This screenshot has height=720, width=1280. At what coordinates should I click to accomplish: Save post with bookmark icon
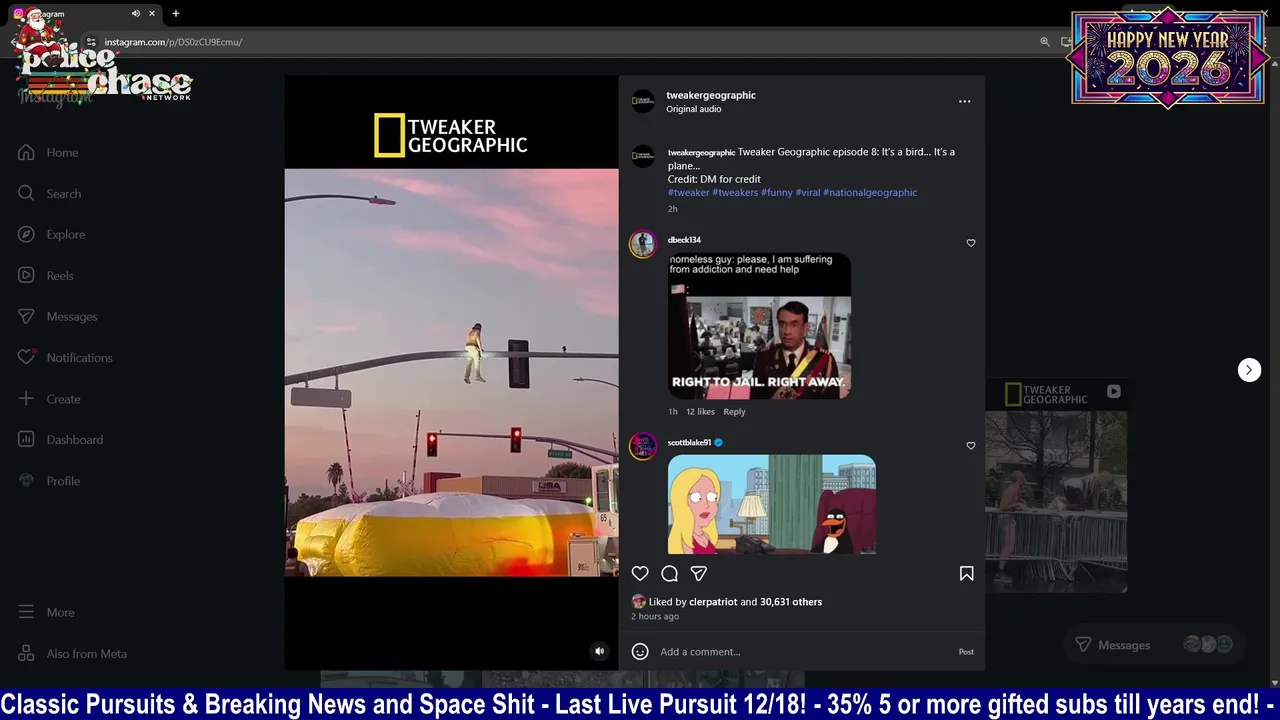pos(966,573)
